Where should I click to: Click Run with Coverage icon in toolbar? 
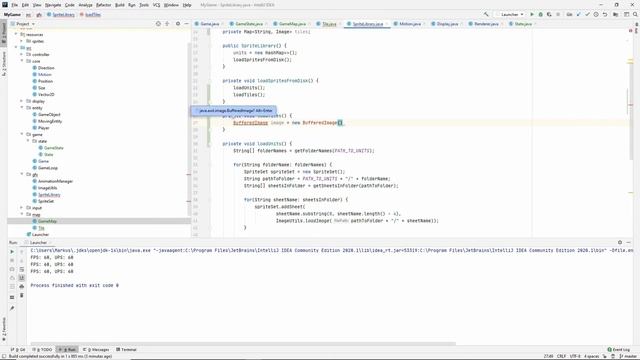(549, 14)
